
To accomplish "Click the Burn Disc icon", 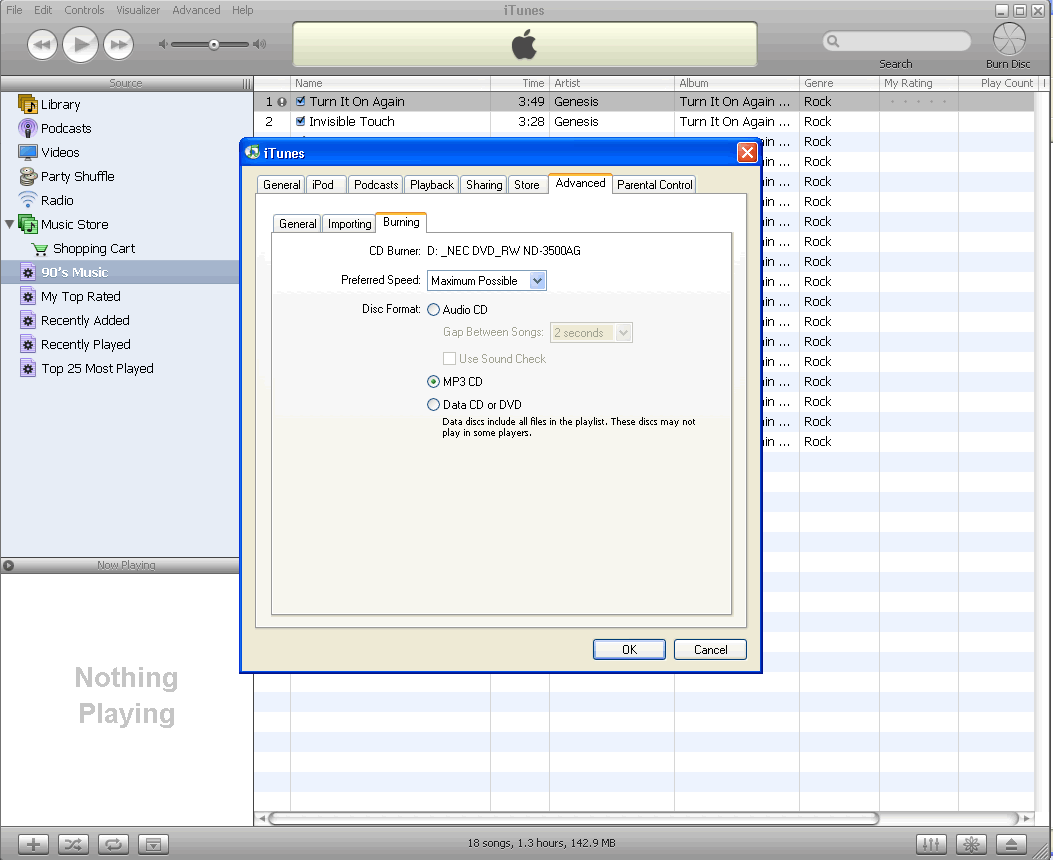I will (x=1009, y=39).
